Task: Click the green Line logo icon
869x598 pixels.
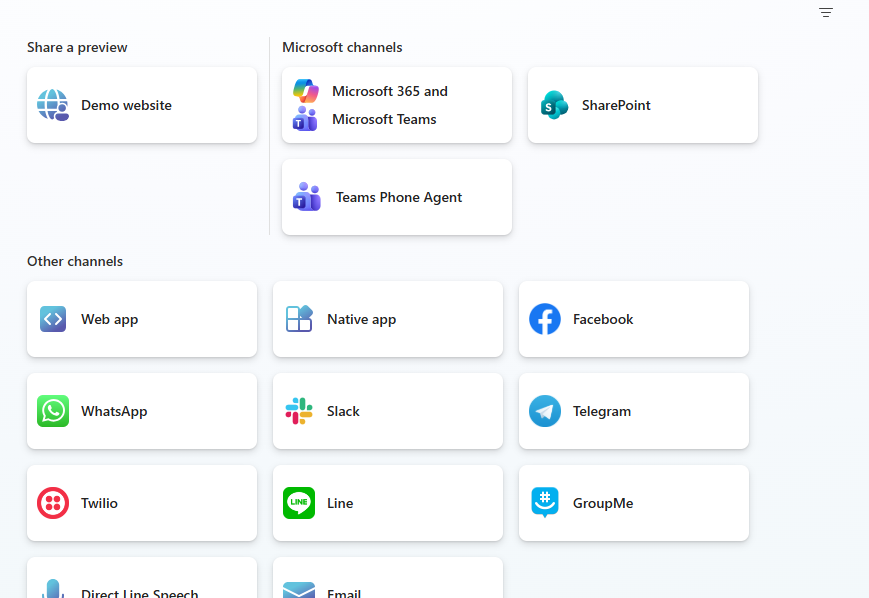Action: tap(299, 503)
